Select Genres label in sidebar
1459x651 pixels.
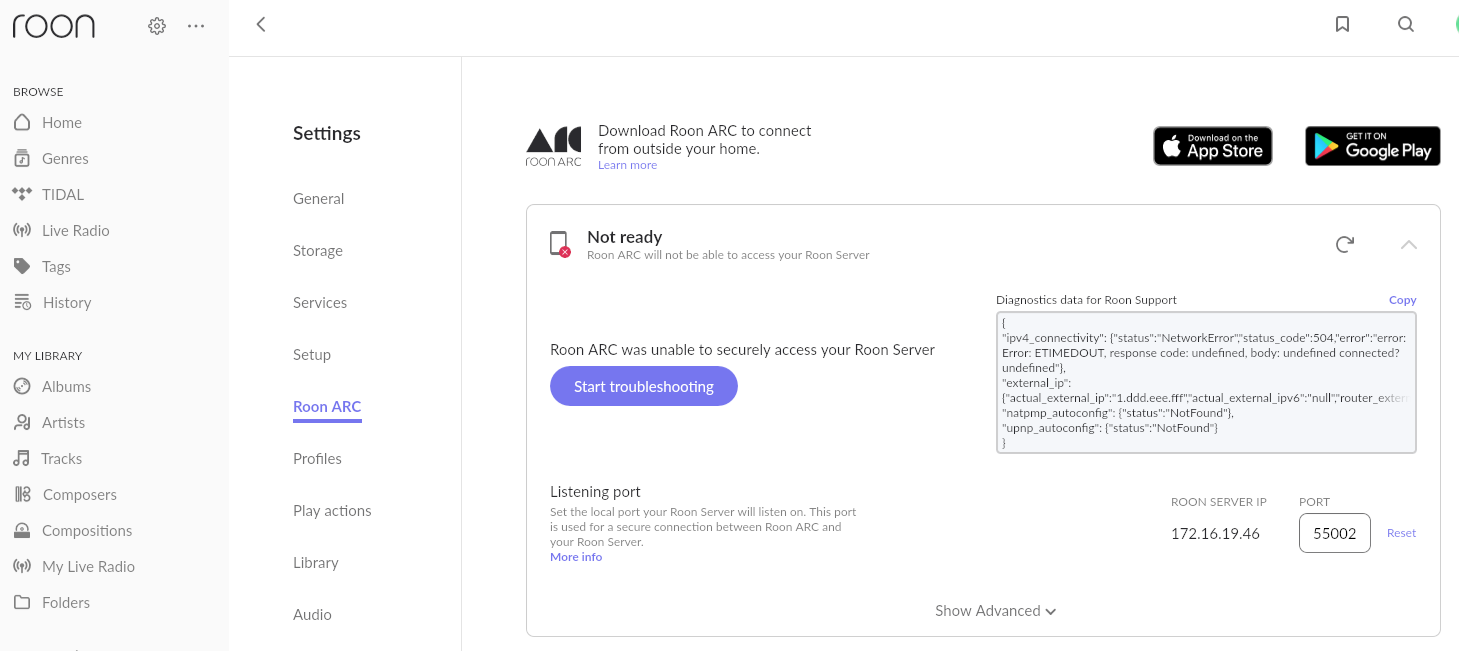click(65, 158)
